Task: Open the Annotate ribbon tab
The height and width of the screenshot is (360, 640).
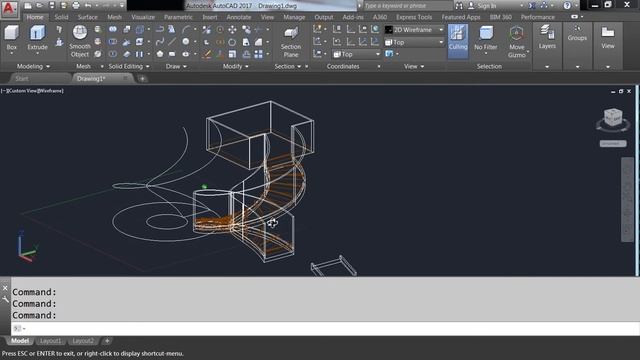Action: coord(239,17)
